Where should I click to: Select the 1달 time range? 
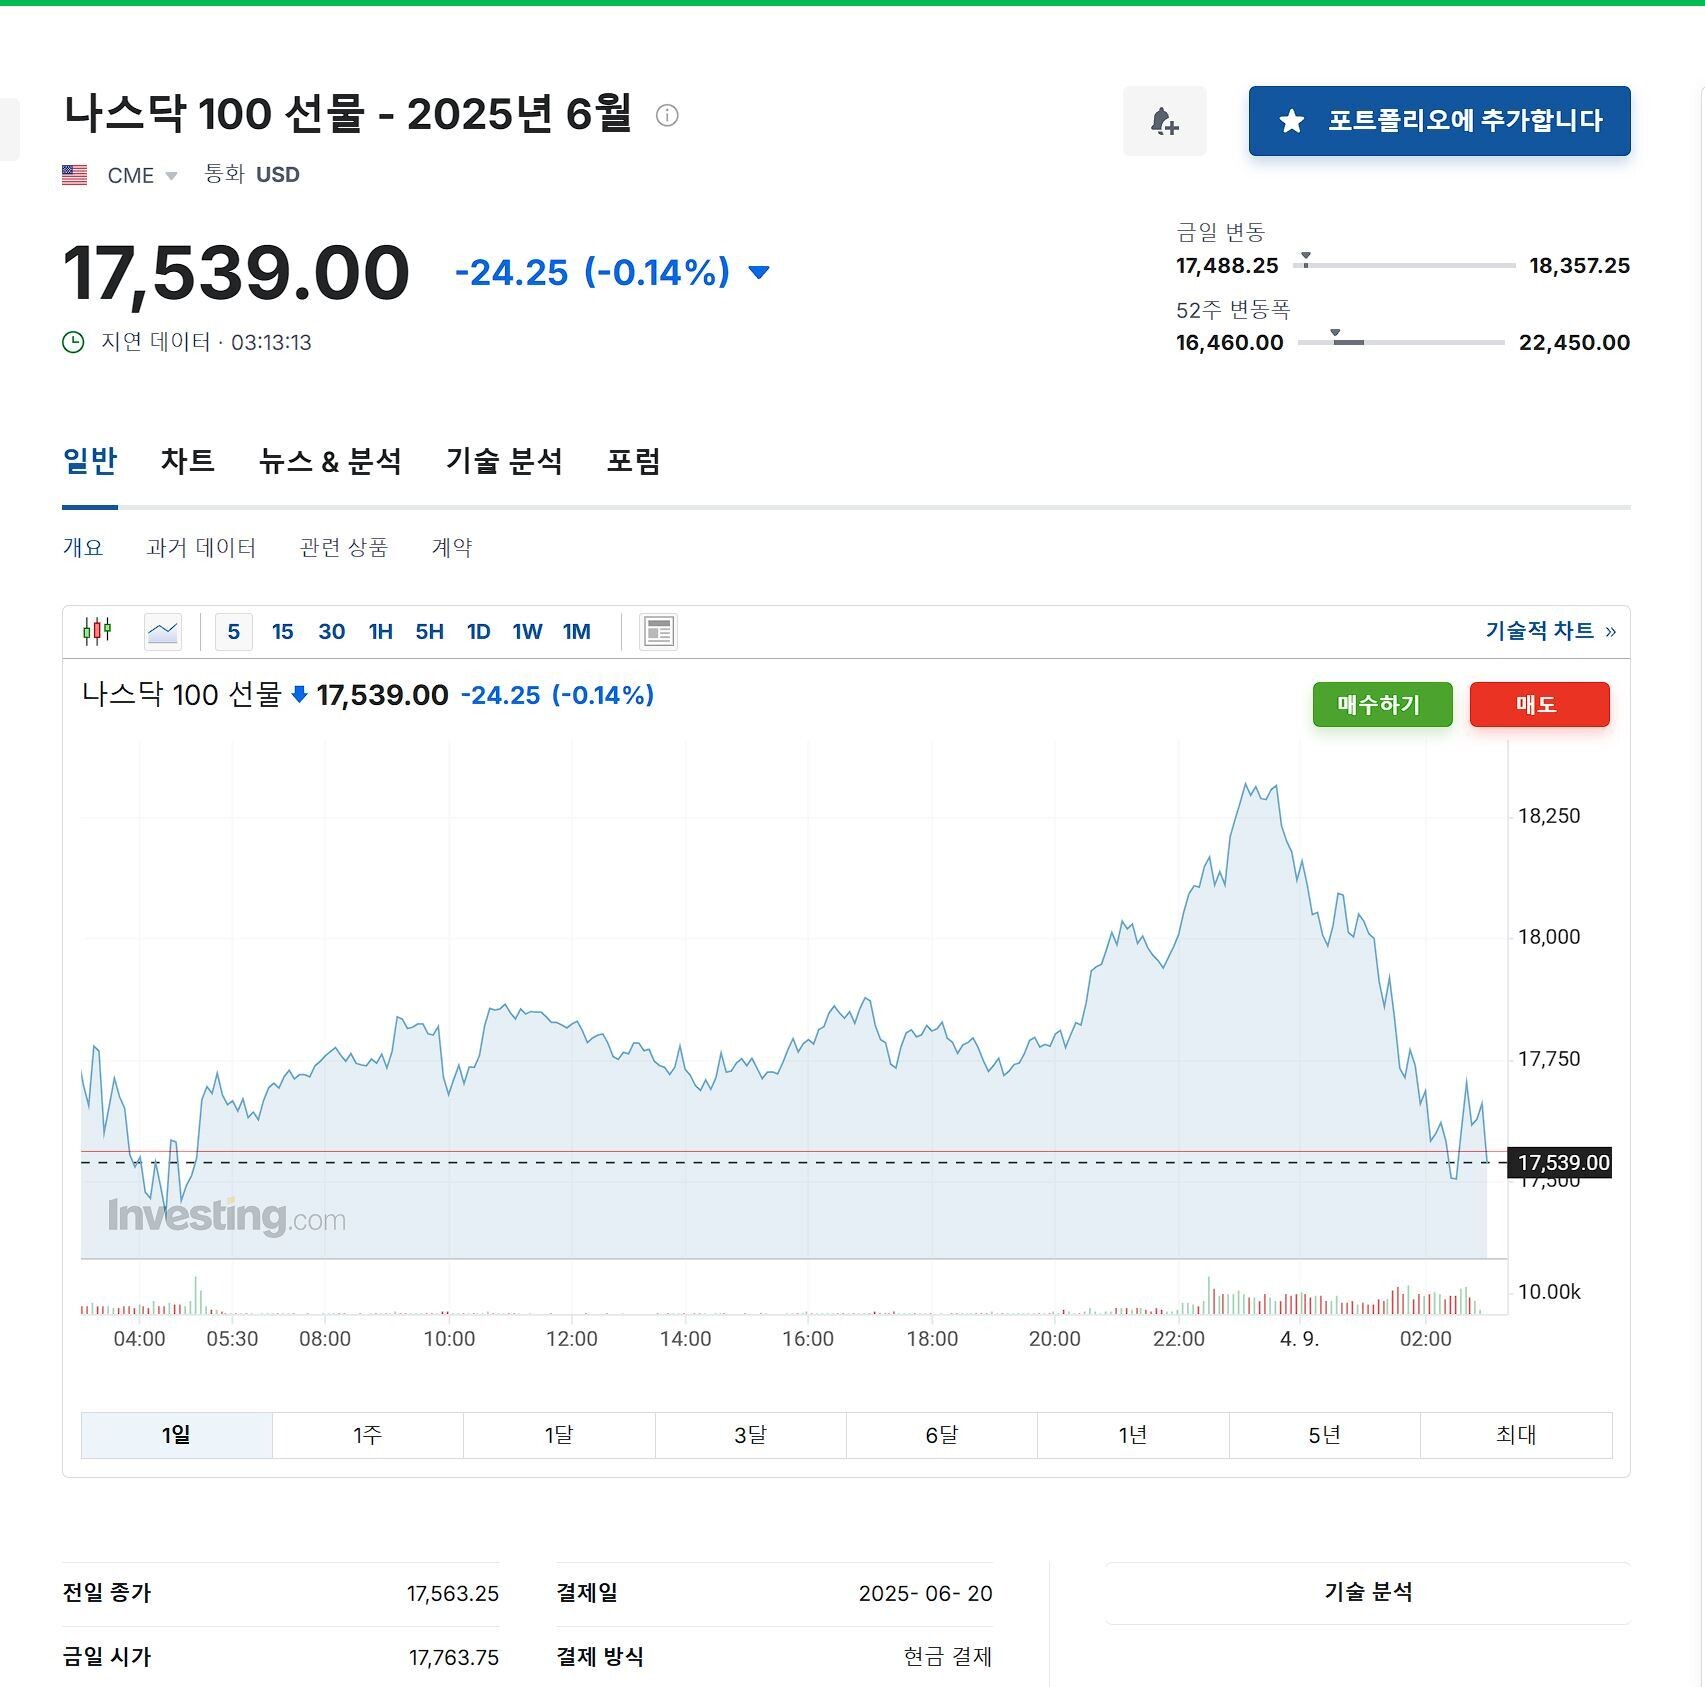point(558,1435)
